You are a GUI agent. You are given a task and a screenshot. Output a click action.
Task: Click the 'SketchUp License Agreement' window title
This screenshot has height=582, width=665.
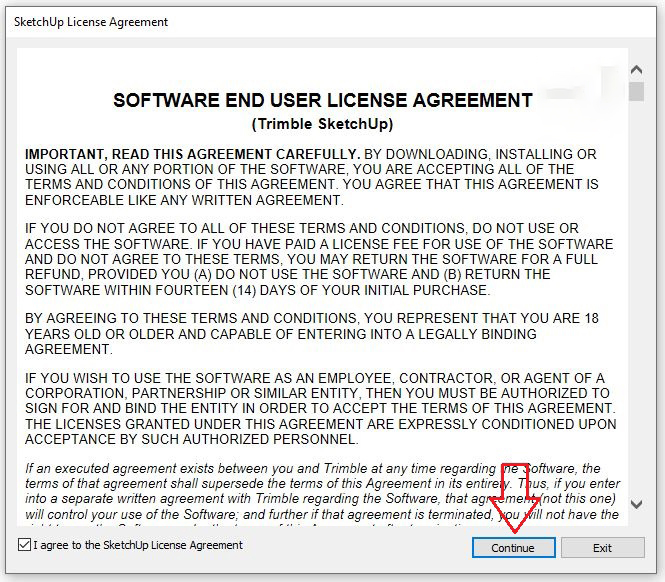[x=91, y=22]
